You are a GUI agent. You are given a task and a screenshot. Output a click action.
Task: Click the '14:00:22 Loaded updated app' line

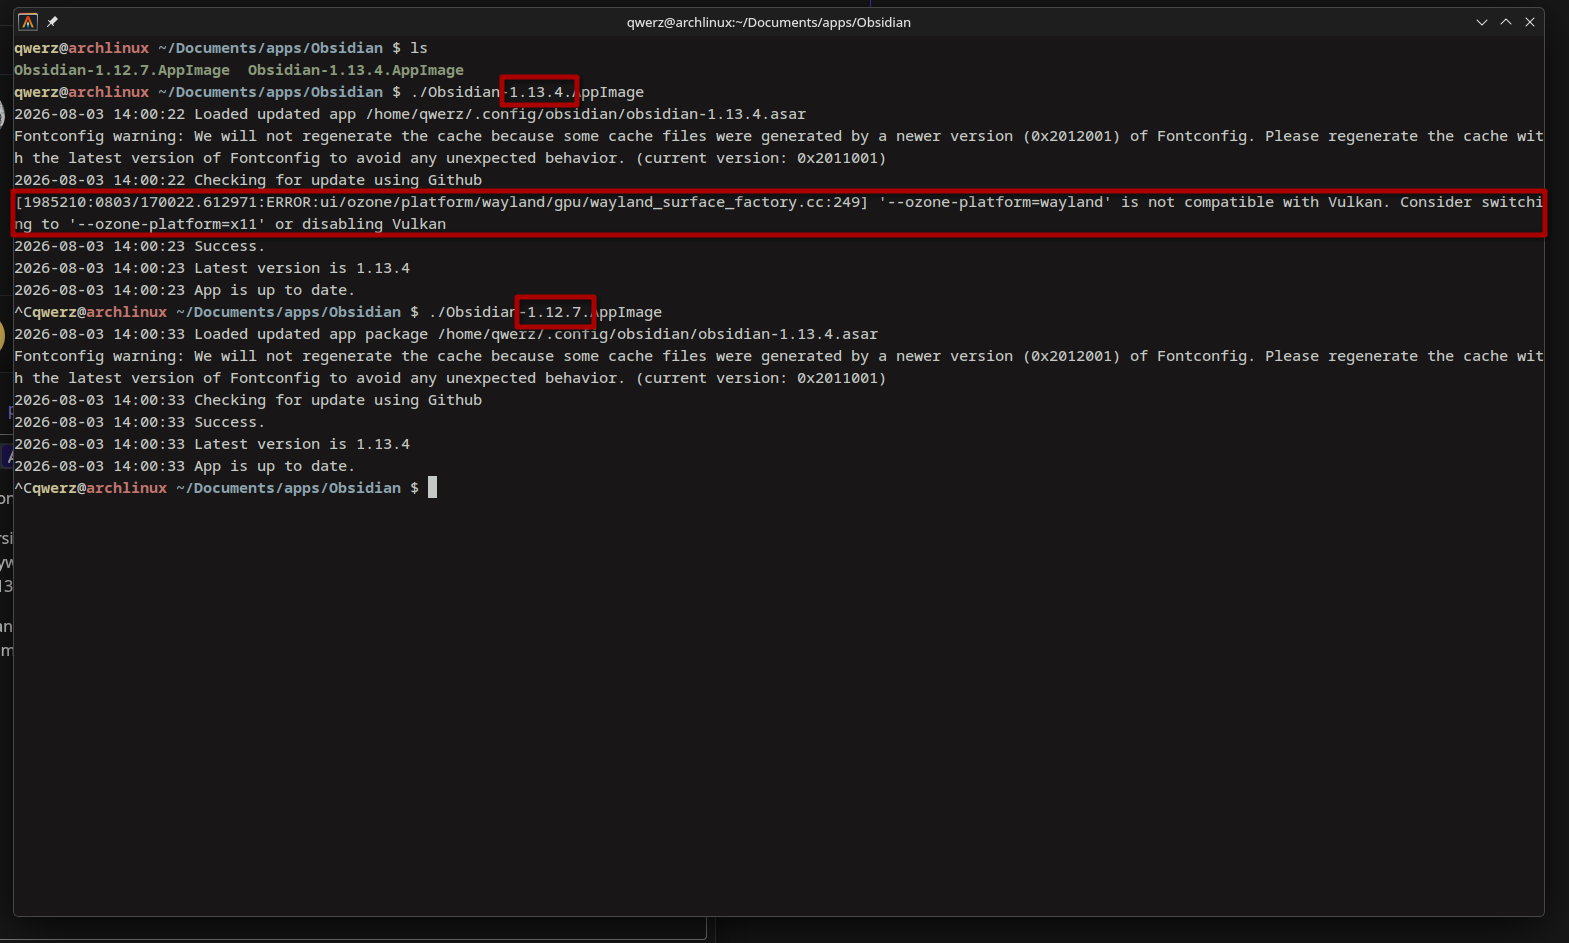click(410, 114)
